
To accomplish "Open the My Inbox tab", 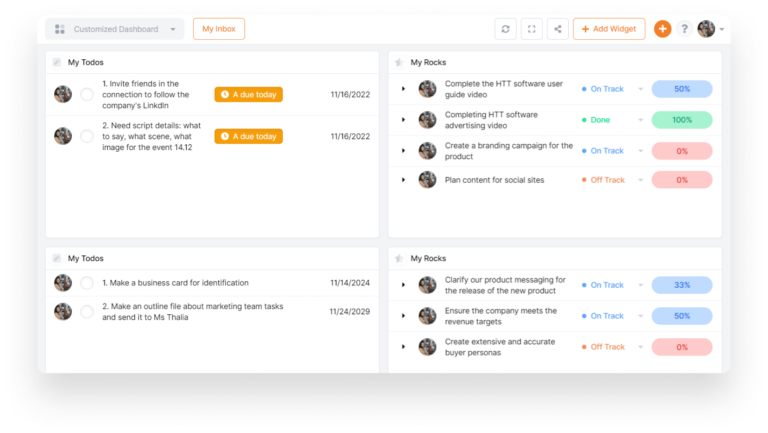I will (x=218, y=29).
